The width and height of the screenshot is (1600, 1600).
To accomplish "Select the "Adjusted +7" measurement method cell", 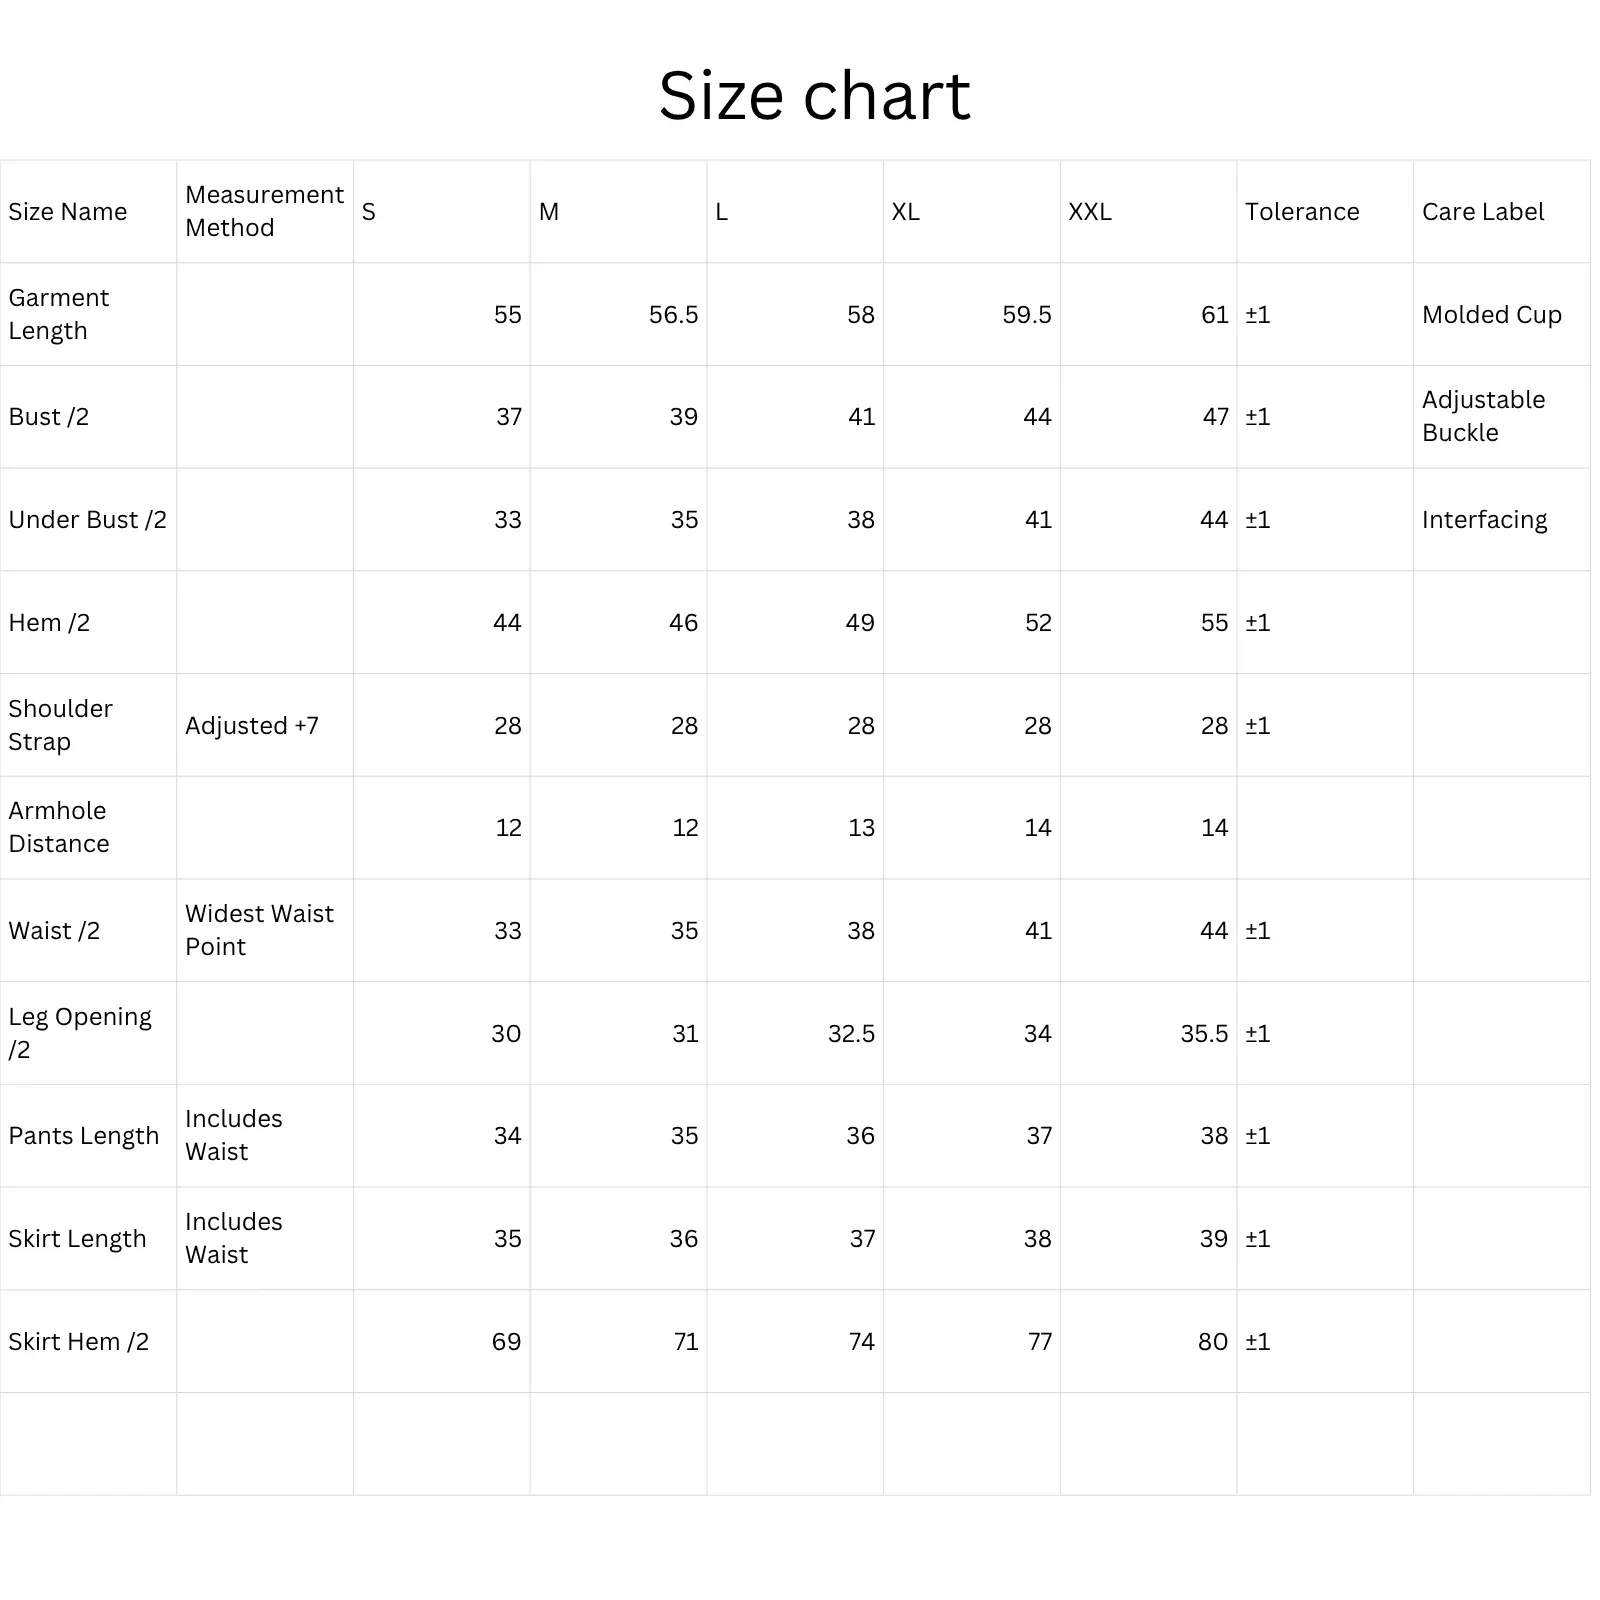I will pos(252,726).
